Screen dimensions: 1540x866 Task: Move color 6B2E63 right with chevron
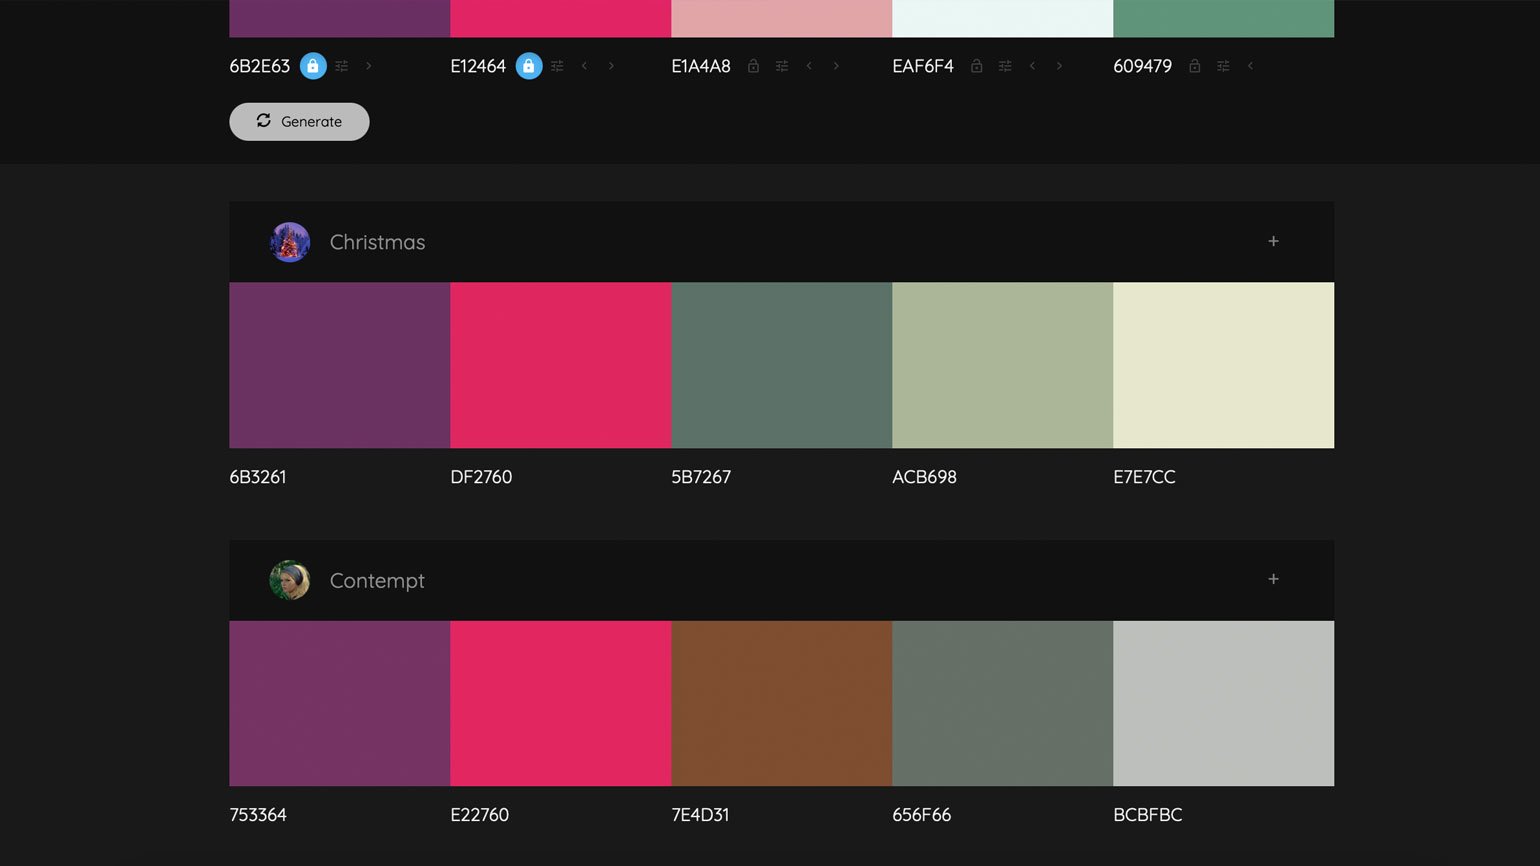[369, 66]
